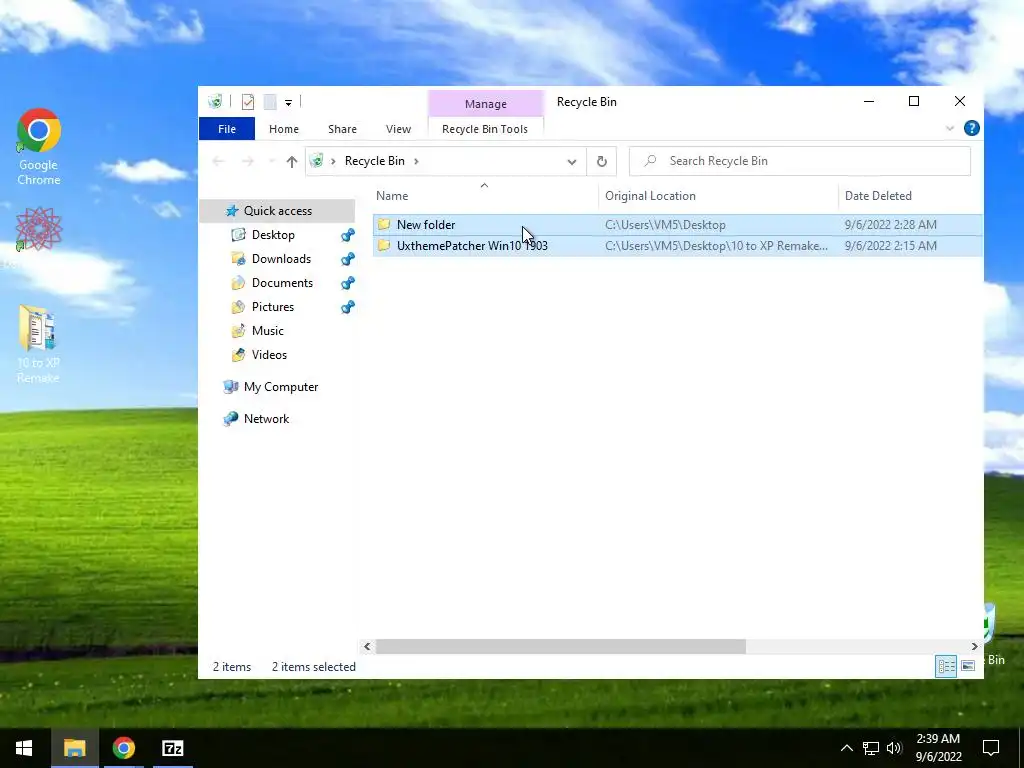Switch to Details view layout
The width and height of the screenshot is (1024, 768).
(946, 666)
